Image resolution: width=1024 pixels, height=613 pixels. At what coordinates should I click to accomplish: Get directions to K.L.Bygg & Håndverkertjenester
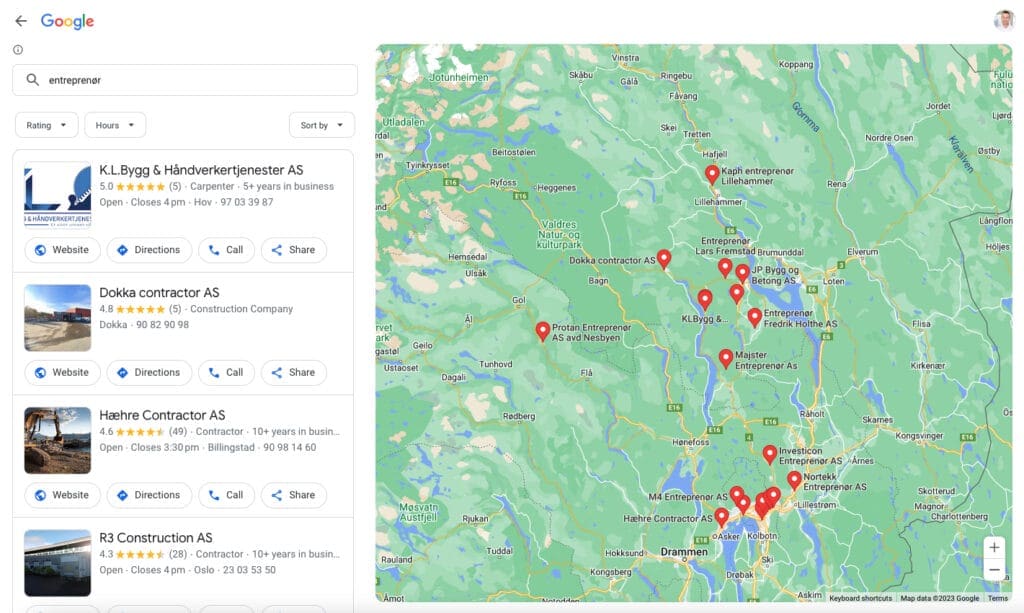coord(149,249)
